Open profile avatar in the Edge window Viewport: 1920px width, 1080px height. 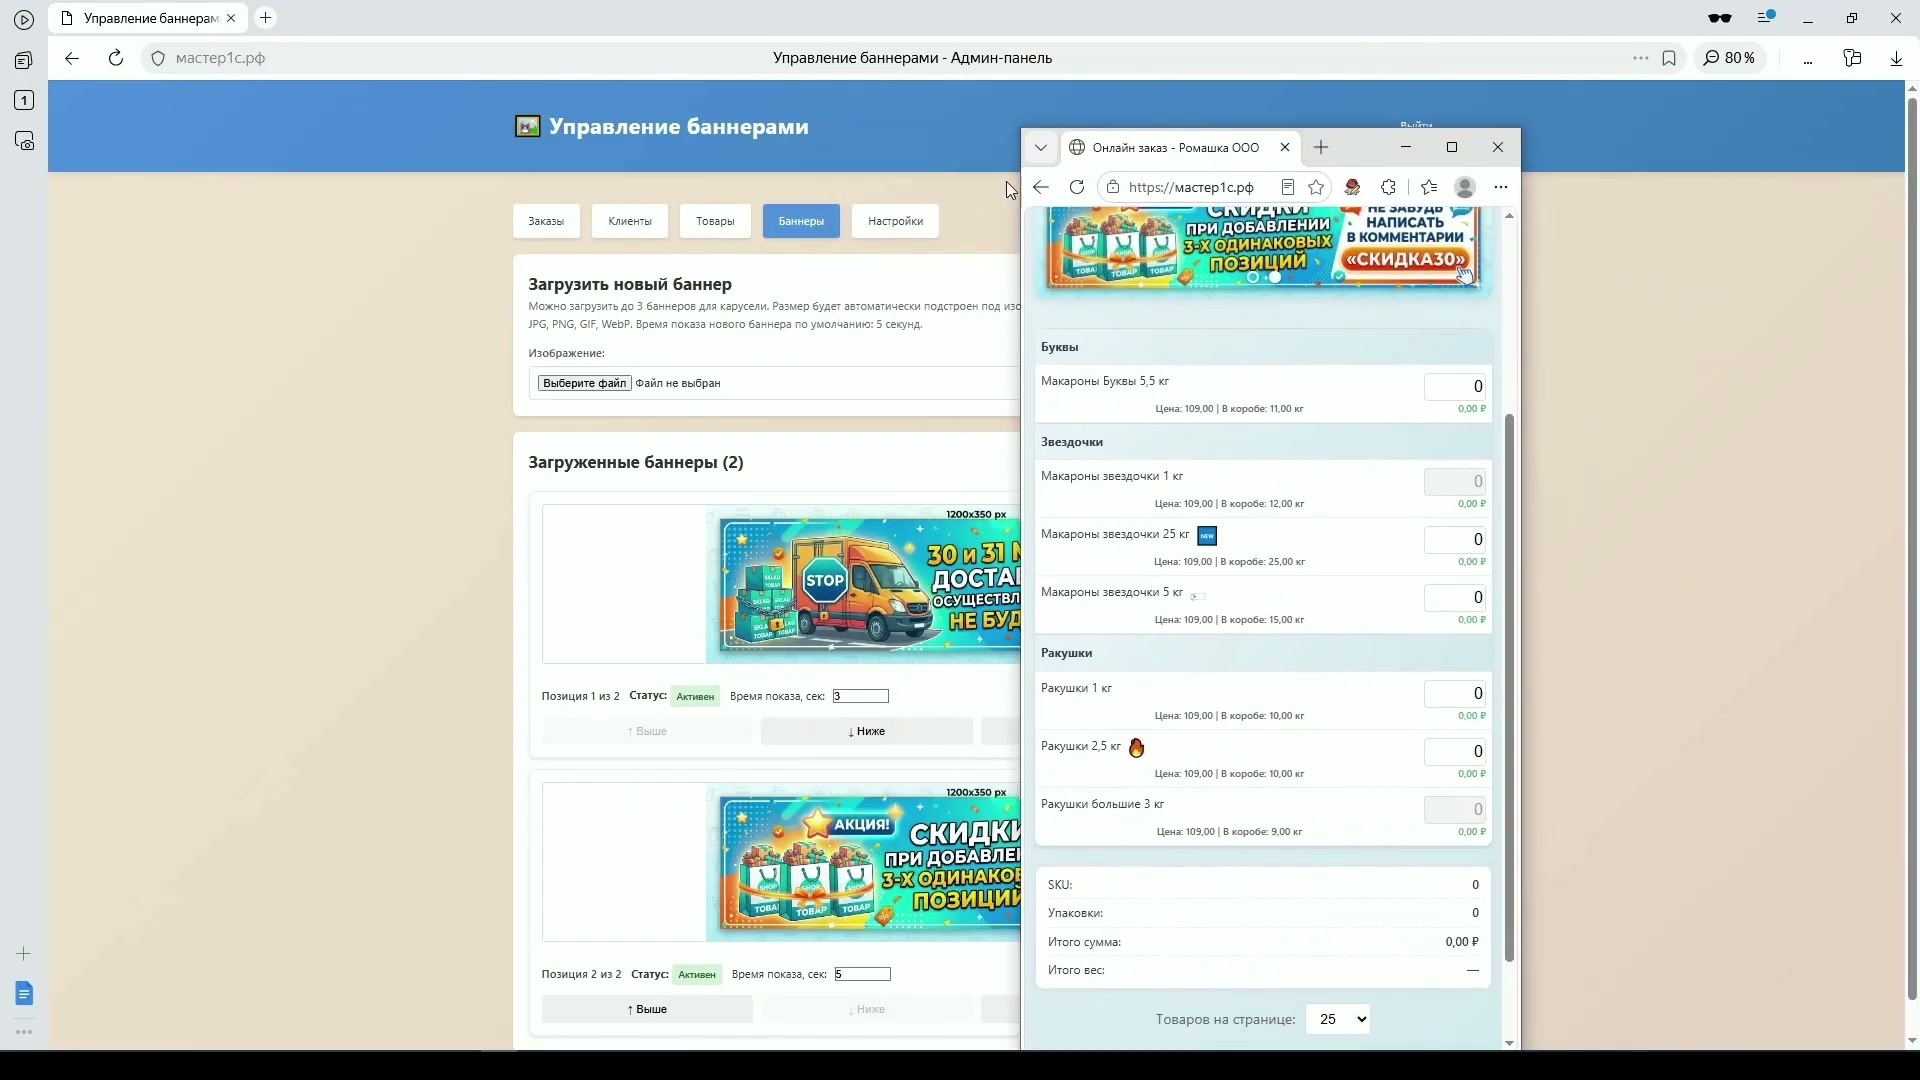[x=1465, y=187]
